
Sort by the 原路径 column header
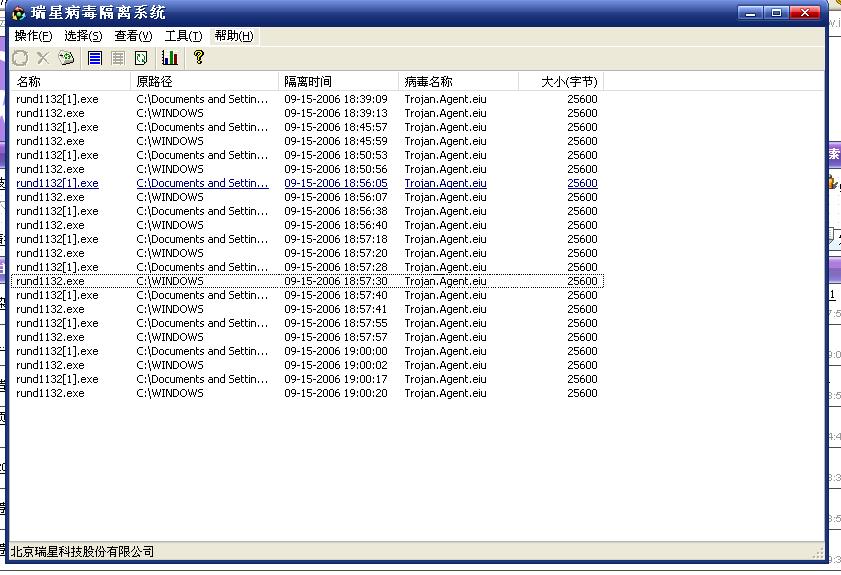204,82
